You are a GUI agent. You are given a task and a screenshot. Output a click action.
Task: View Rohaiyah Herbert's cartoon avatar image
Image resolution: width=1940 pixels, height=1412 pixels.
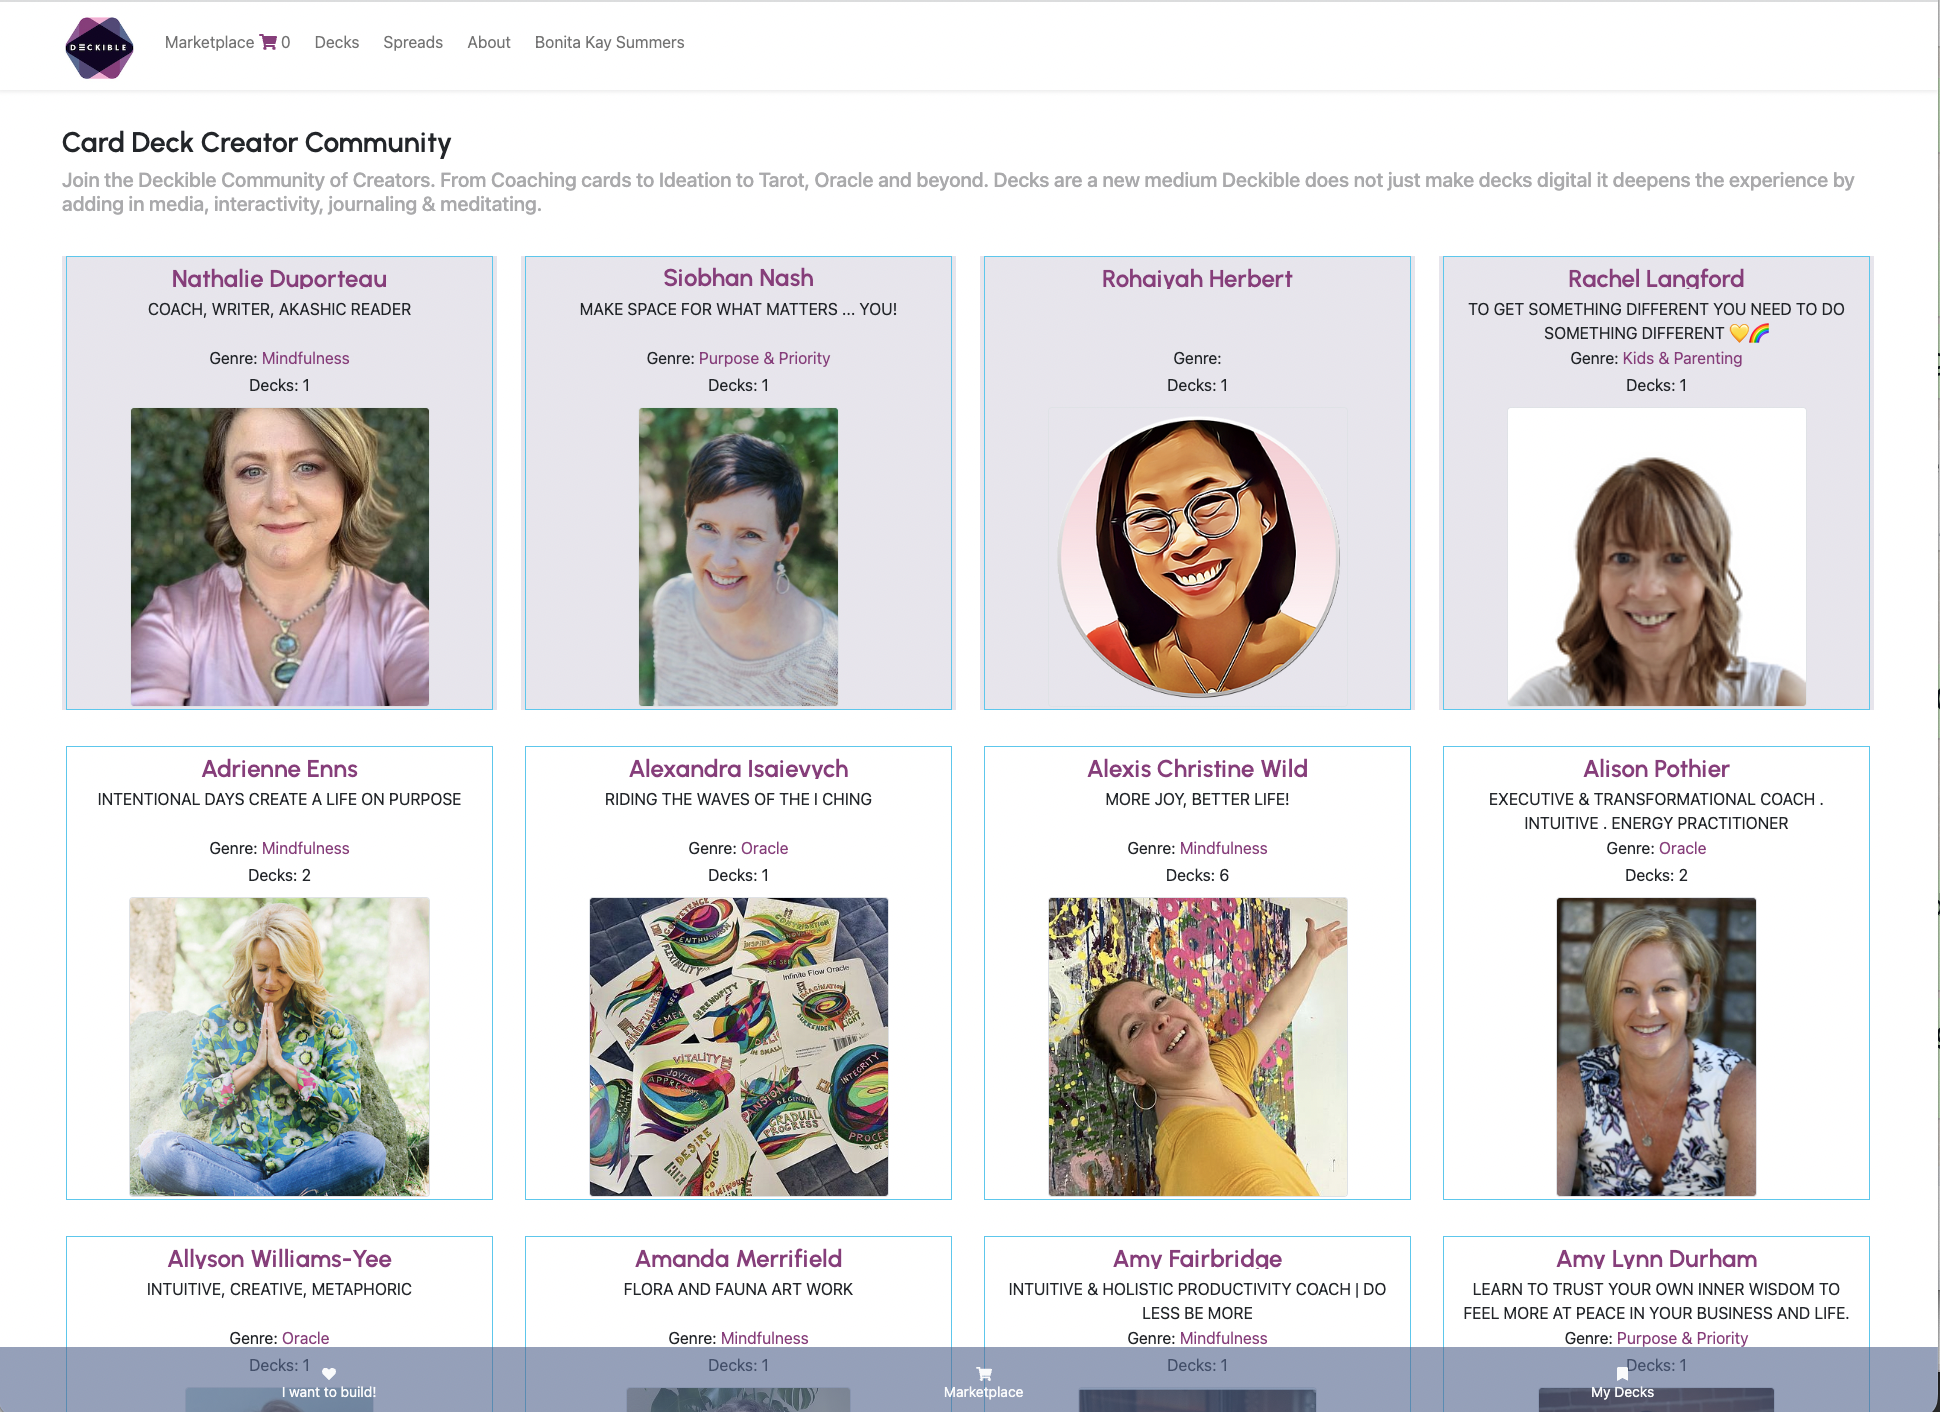(x=1197, y=556)
